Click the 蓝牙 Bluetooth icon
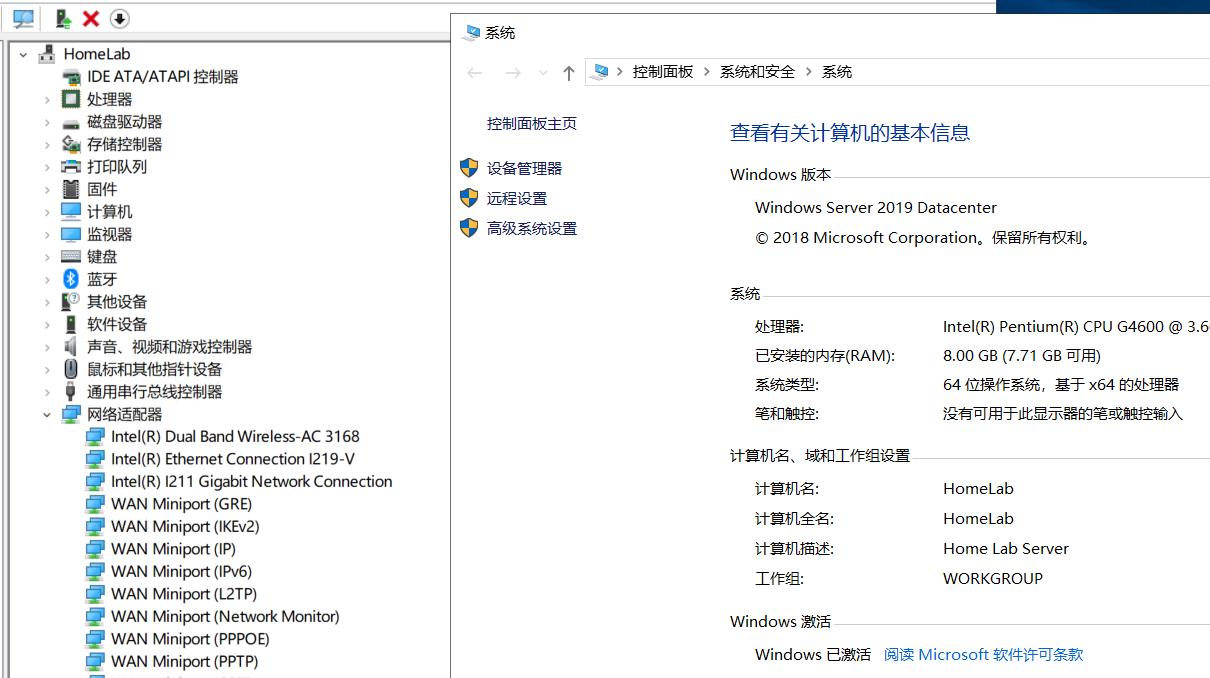Viewport: 1210px width, 678px height. (x=71, y=279)
